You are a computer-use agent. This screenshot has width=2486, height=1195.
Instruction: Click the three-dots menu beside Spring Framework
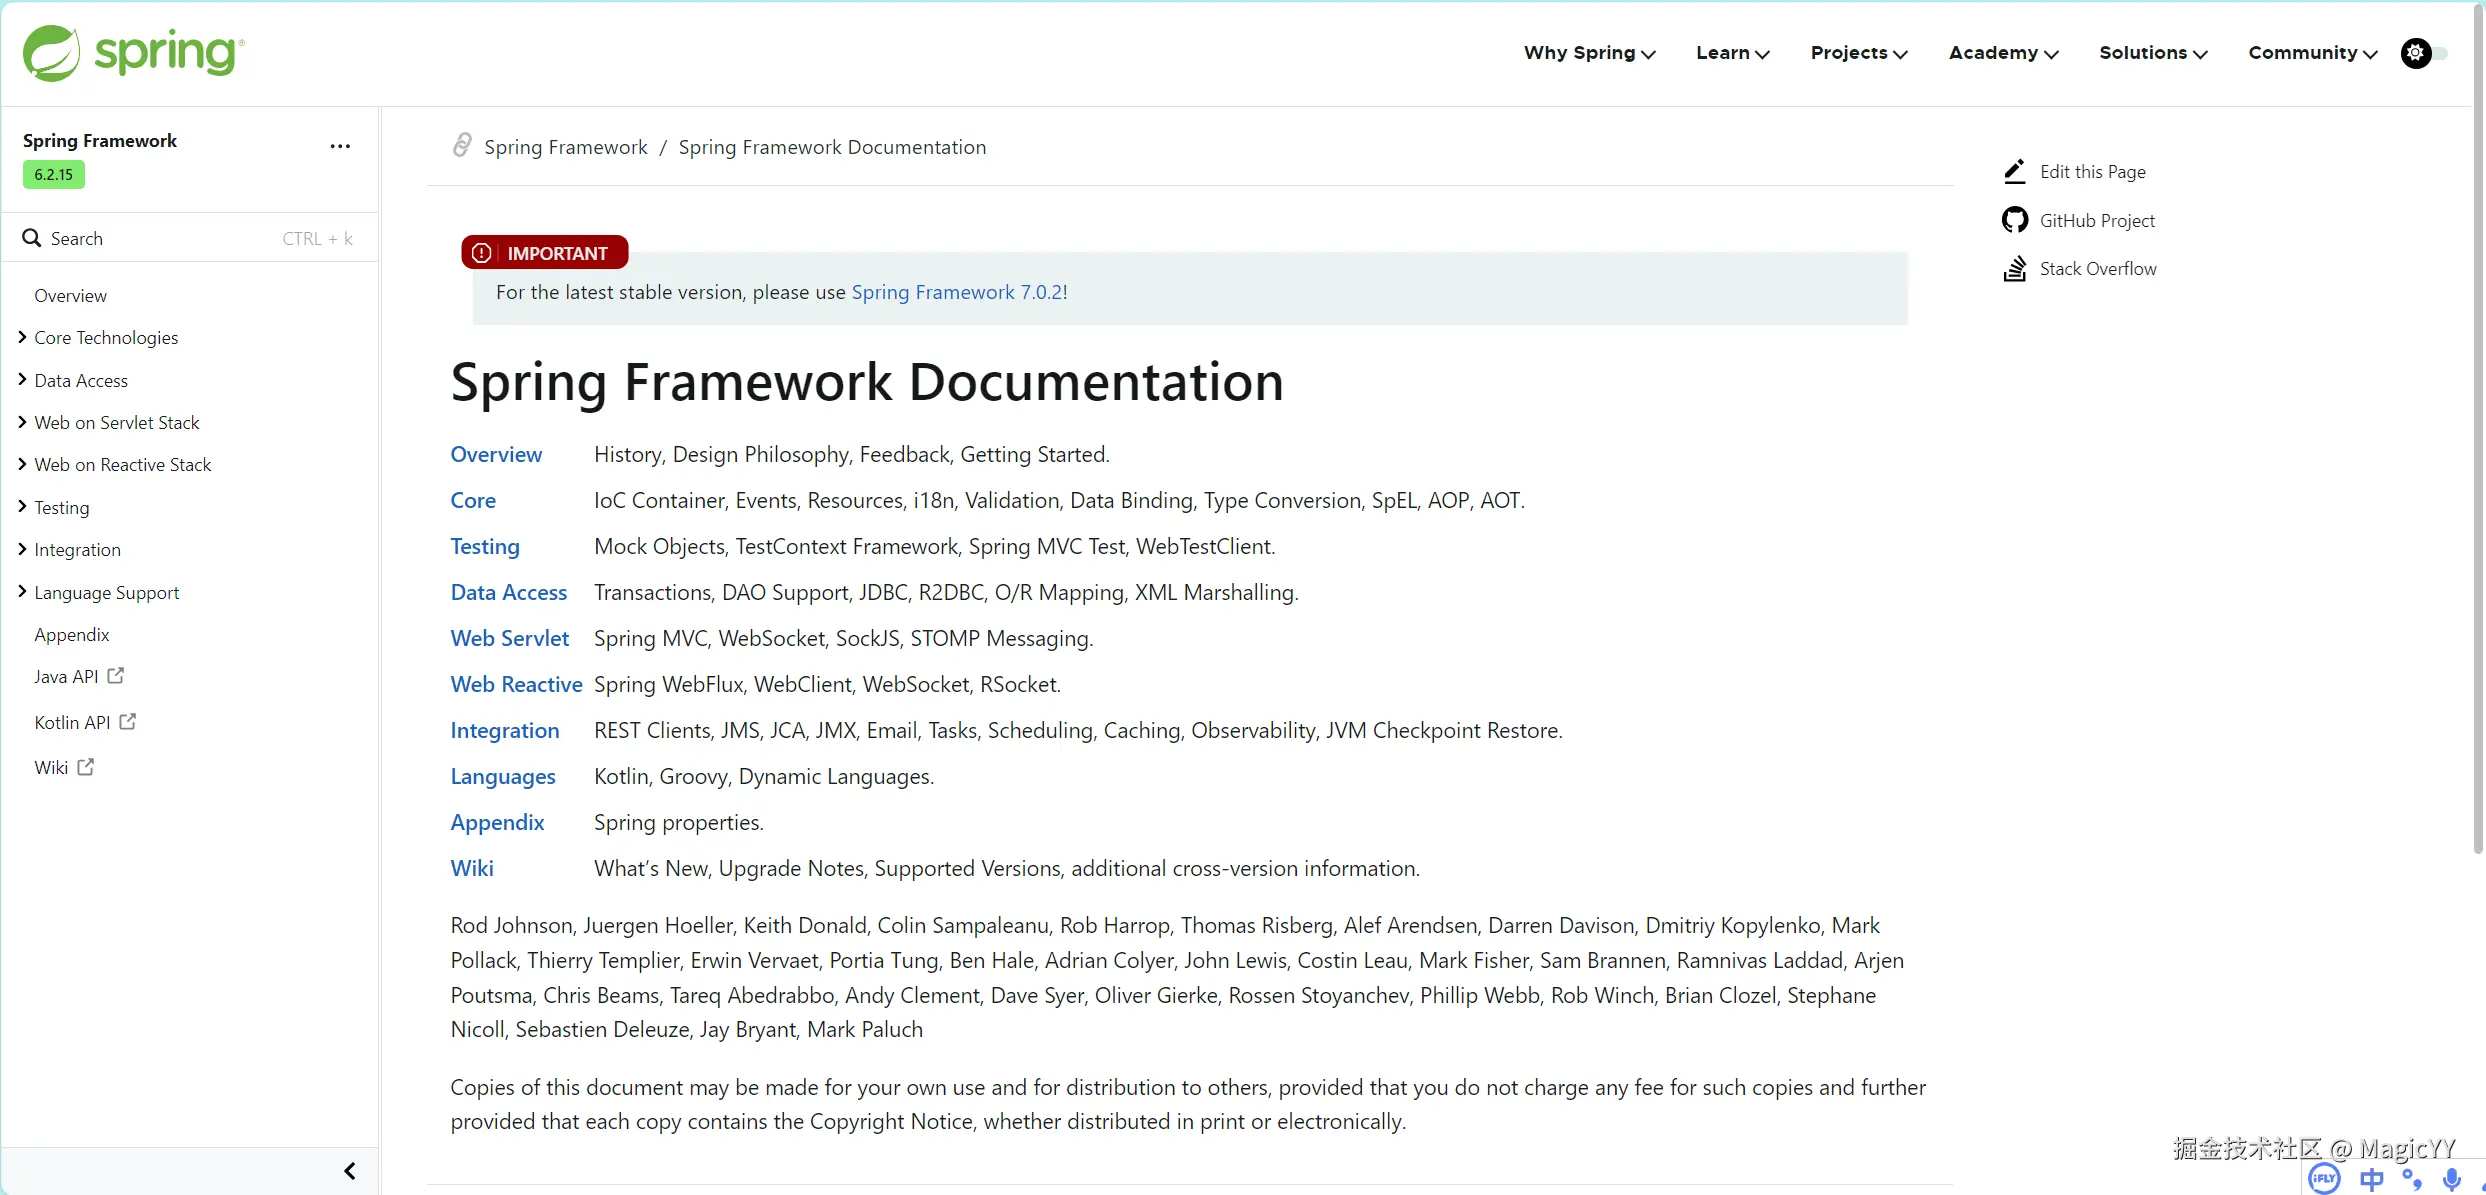(340, 146)
